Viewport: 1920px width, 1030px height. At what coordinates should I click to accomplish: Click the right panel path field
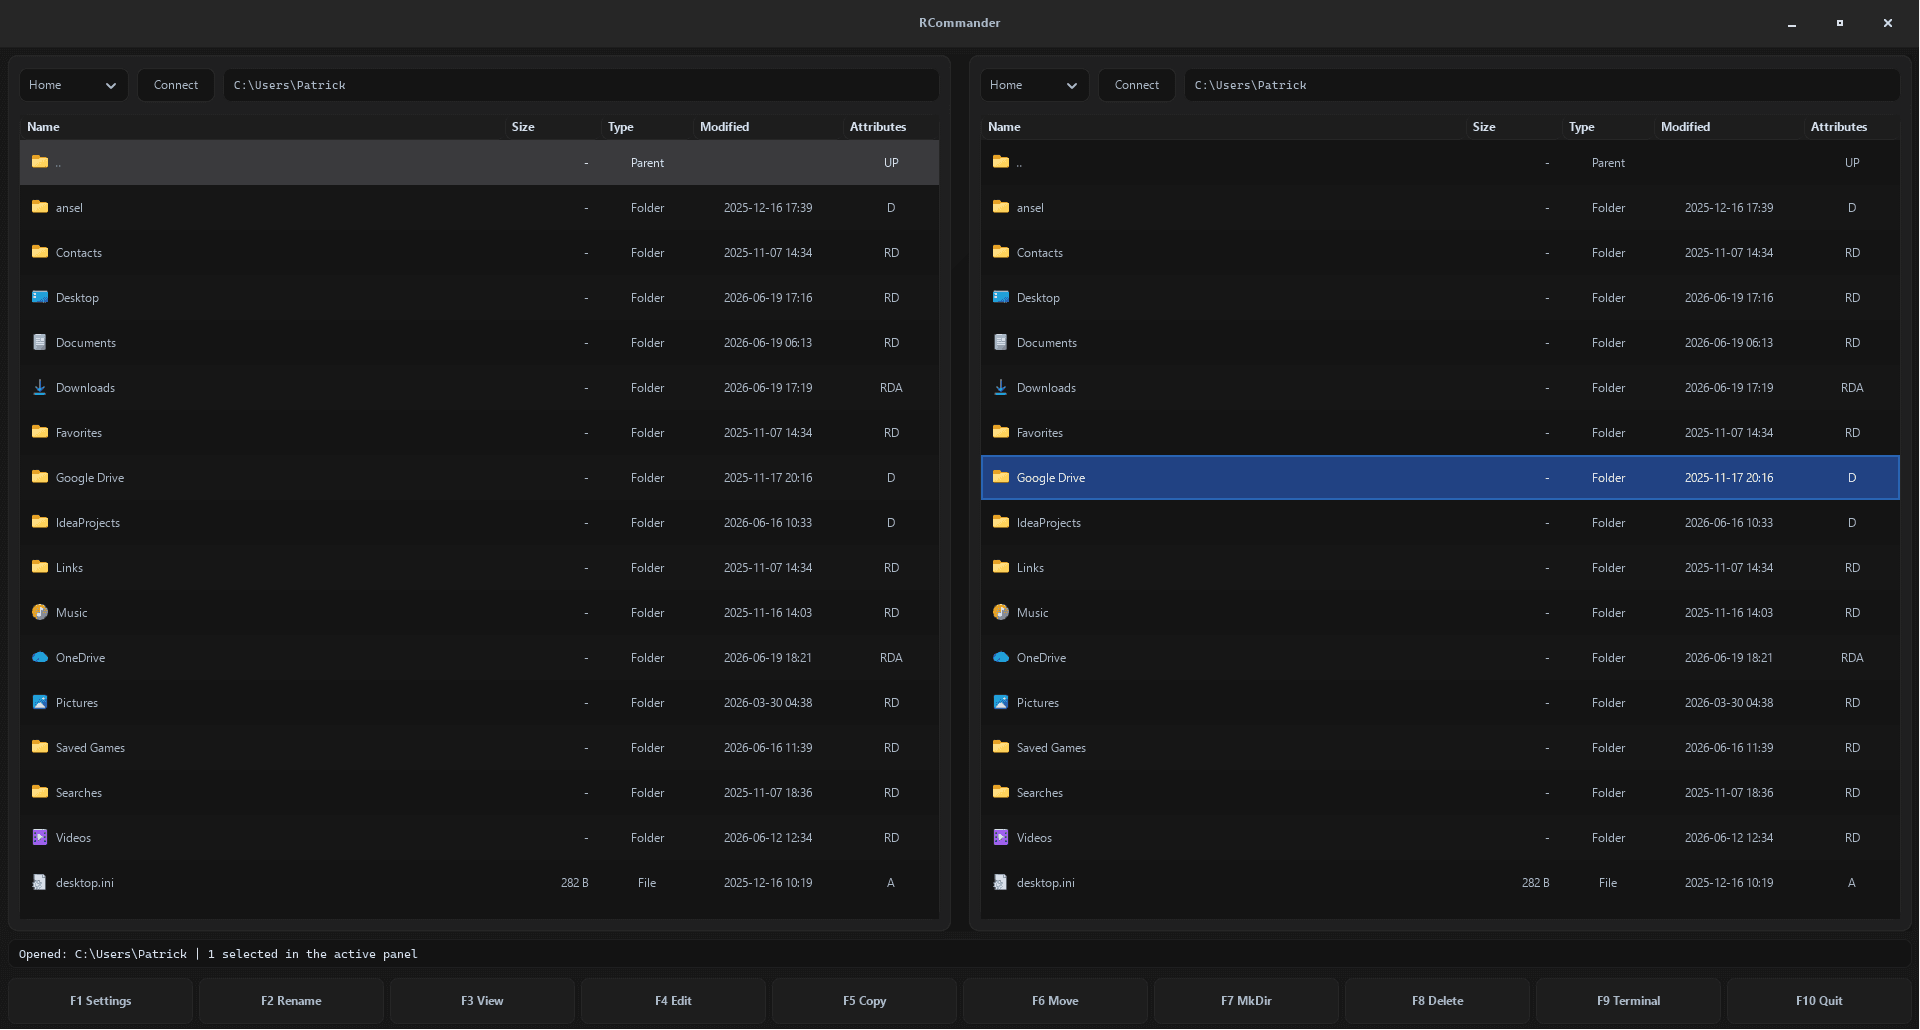point(1542,85)
